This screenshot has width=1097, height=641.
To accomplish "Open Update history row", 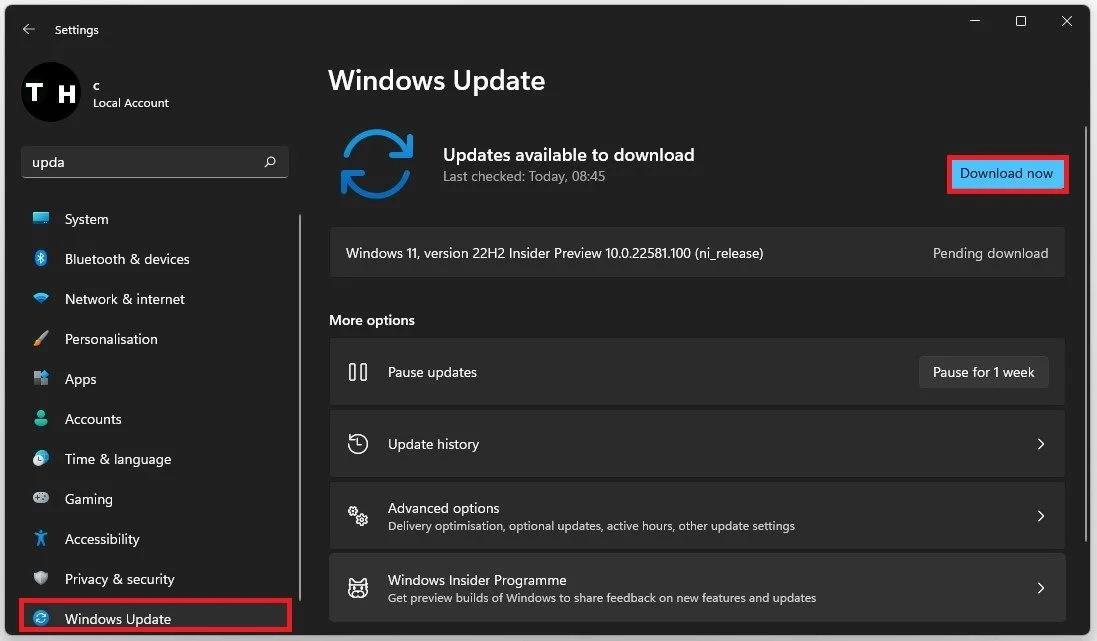I will tap(697, 444).
